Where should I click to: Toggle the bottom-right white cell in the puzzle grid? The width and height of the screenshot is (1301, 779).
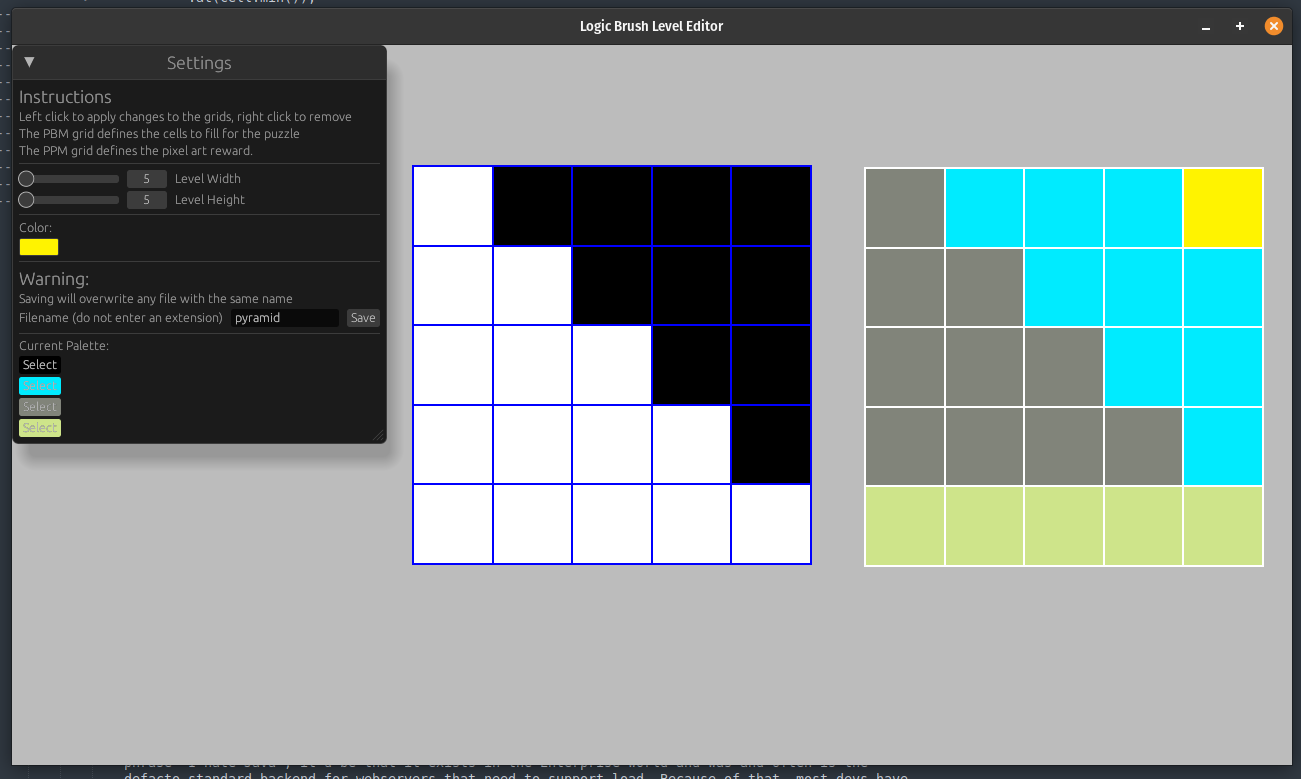pyautogui.click(x=771, y=524)
